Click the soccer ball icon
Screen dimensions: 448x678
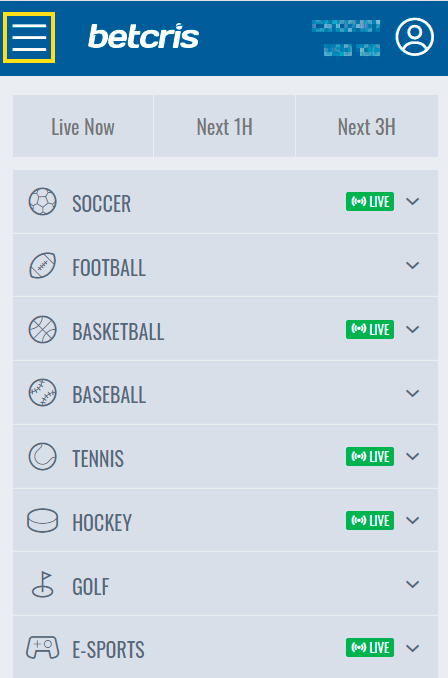(42, 201)
